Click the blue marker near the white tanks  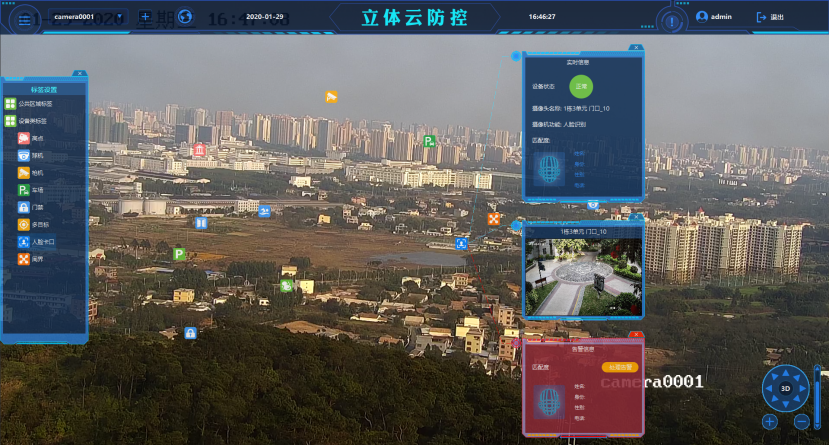click(x=264, y=211)
